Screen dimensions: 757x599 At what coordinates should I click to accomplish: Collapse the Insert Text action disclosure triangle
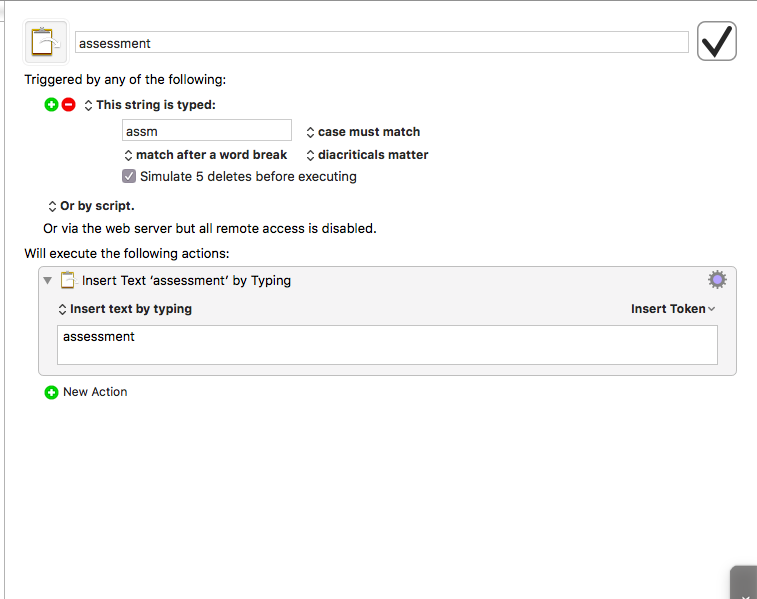(47, 280)
